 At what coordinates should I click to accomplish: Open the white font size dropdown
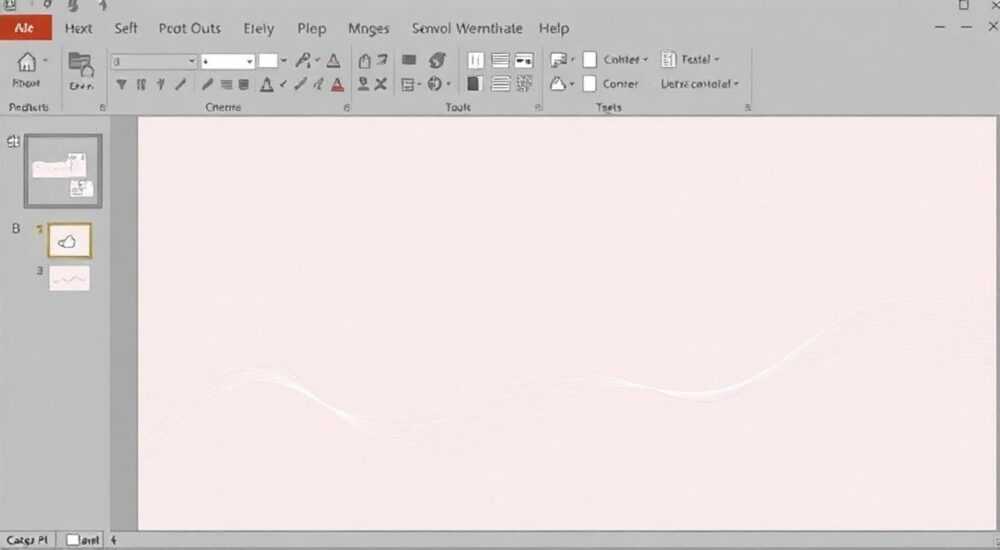228,61
